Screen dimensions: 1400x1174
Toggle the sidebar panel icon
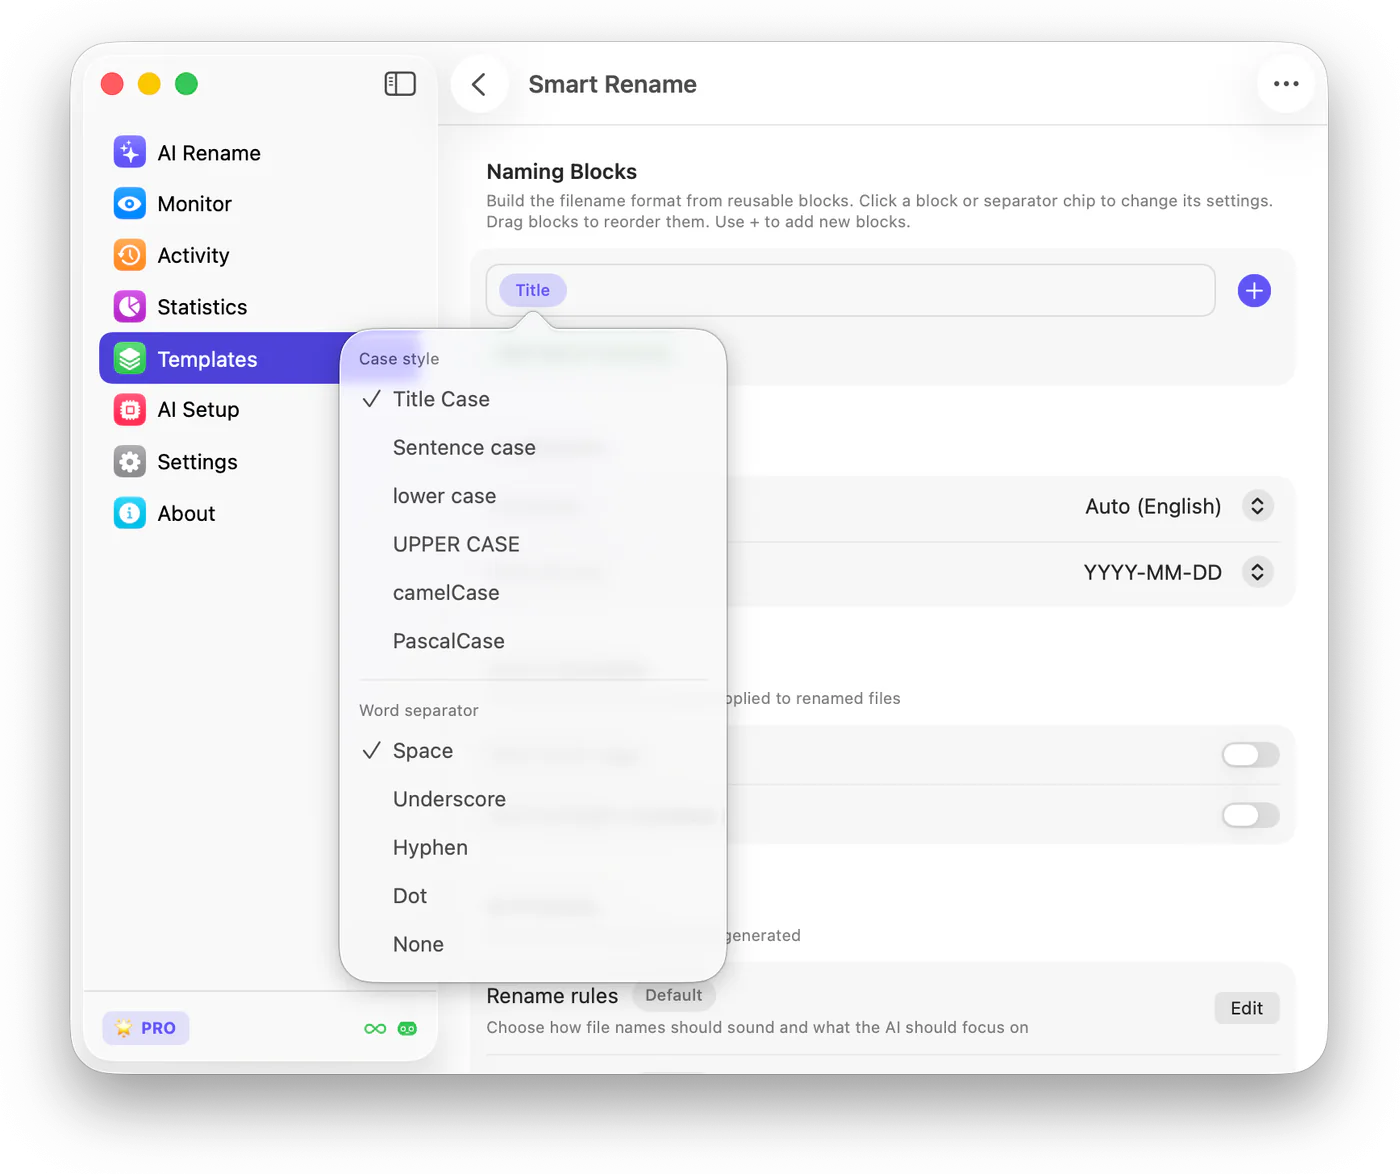400,84
